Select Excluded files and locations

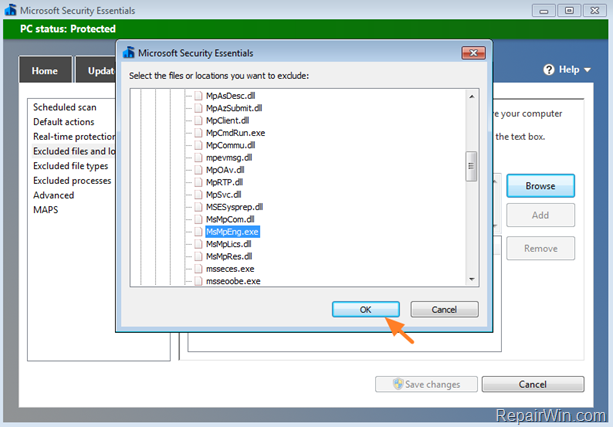[74, 151]
